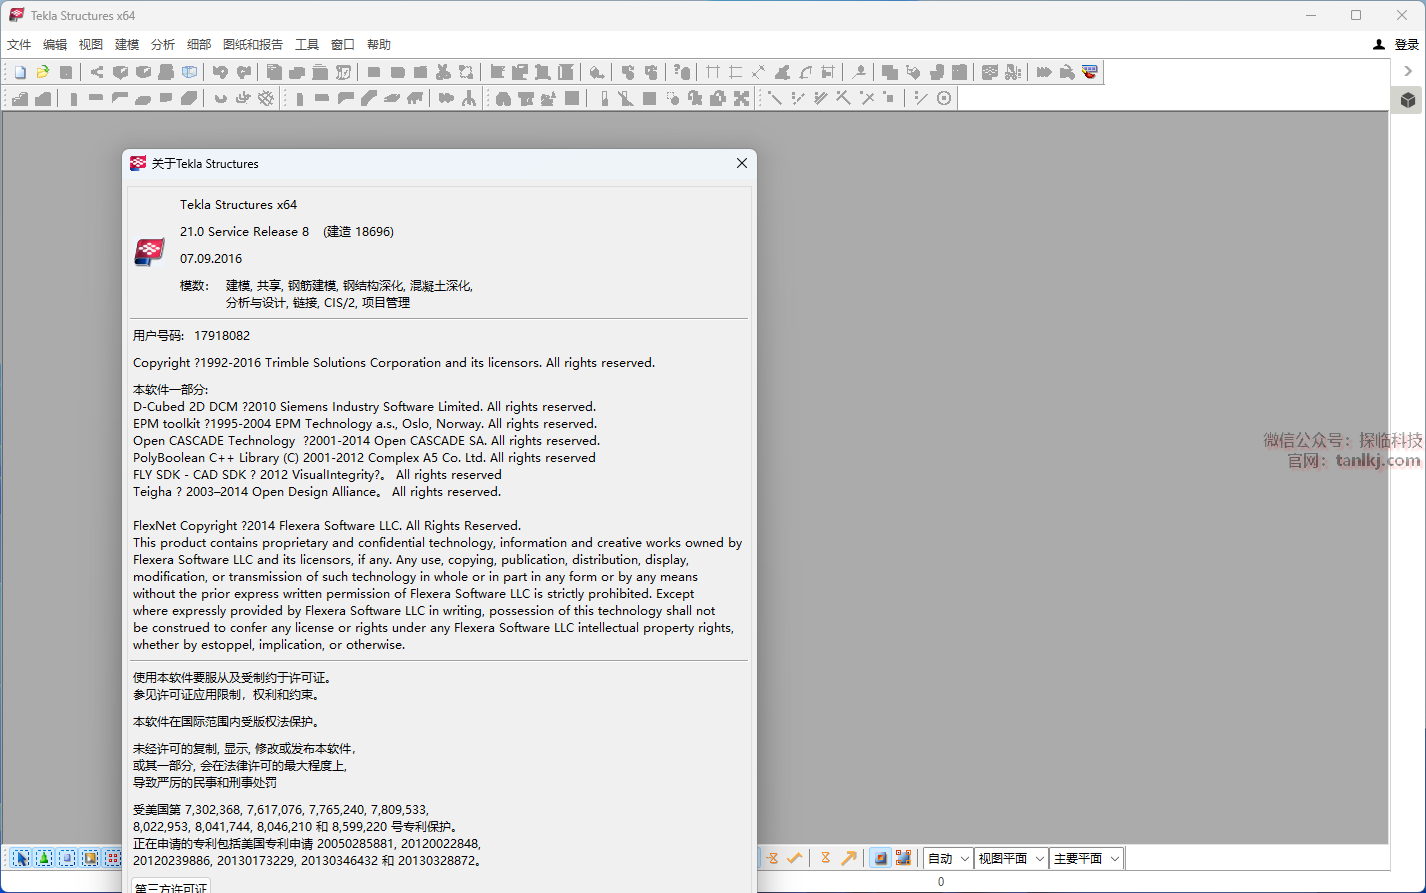Open the 图纸和报告 menu

pos(253,45)
